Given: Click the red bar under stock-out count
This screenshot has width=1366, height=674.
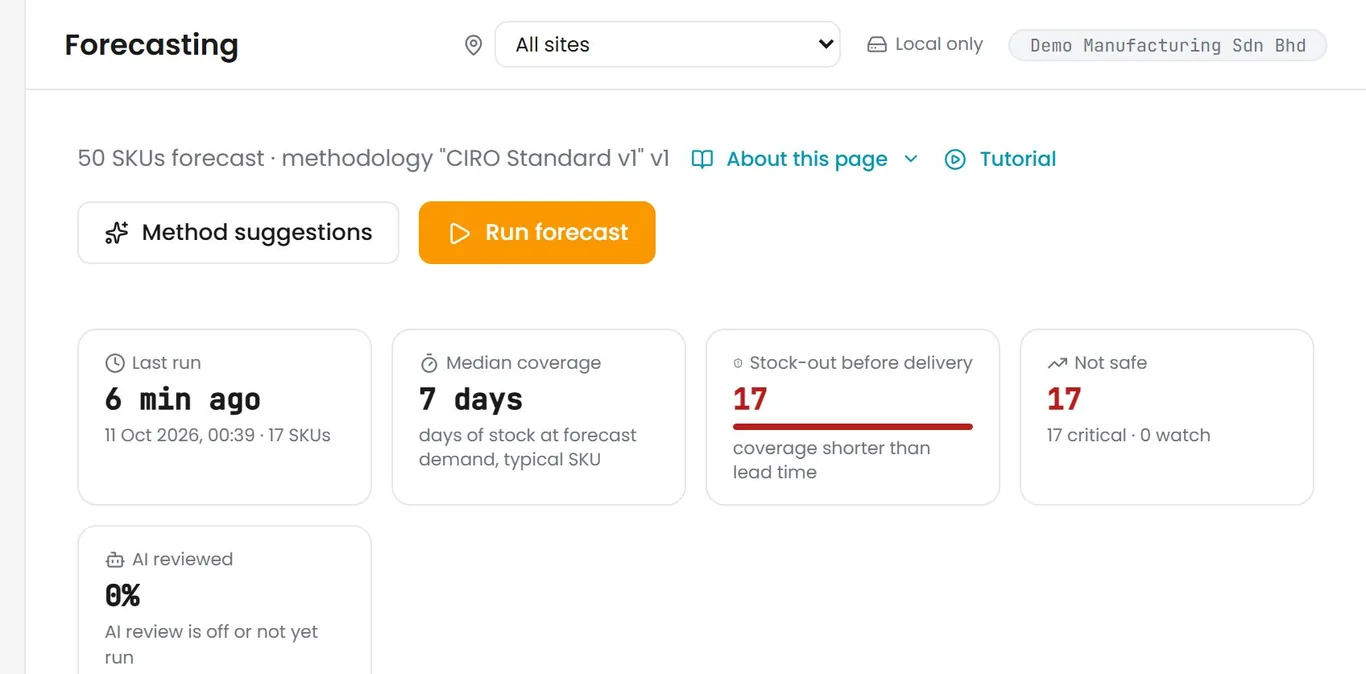Looking at the screenshot, I should (853, 427).
